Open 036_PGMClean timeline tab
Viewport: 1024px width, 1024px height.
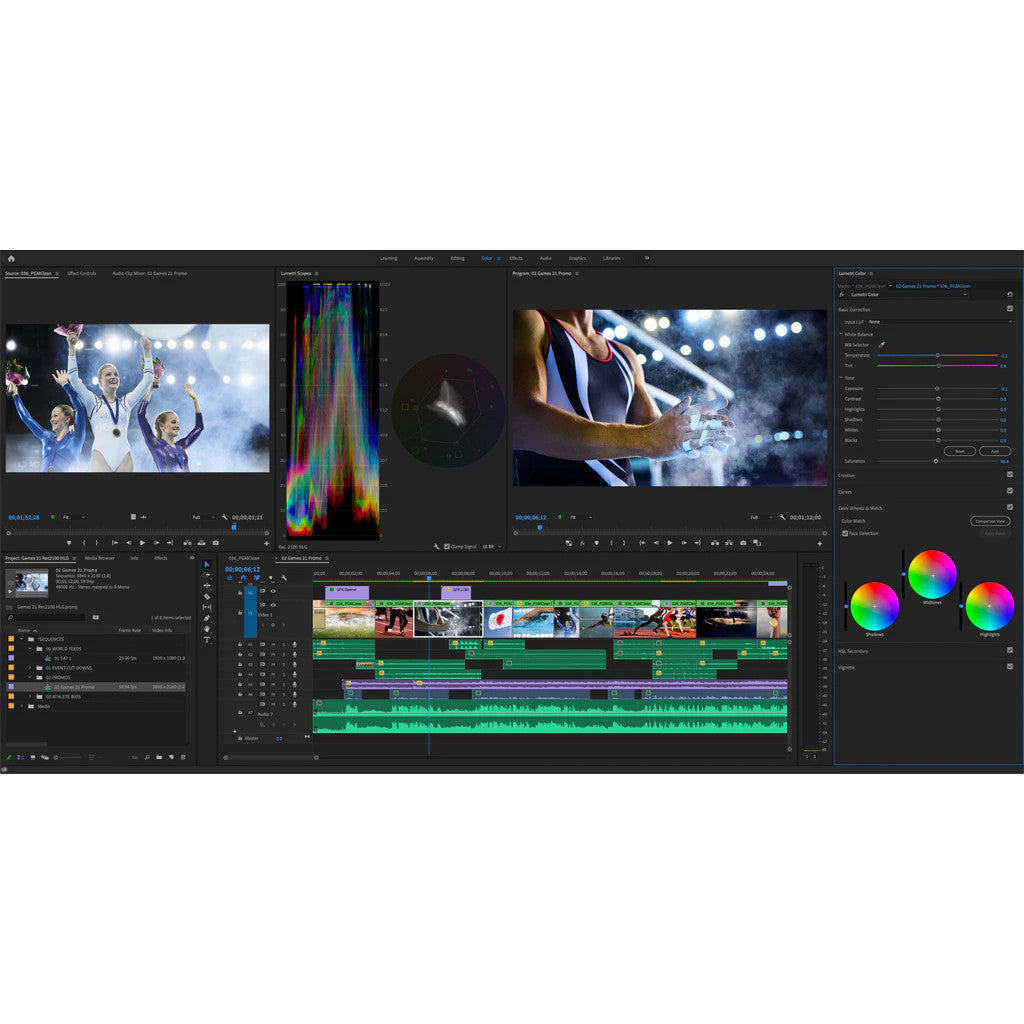(x=244, y=558)
